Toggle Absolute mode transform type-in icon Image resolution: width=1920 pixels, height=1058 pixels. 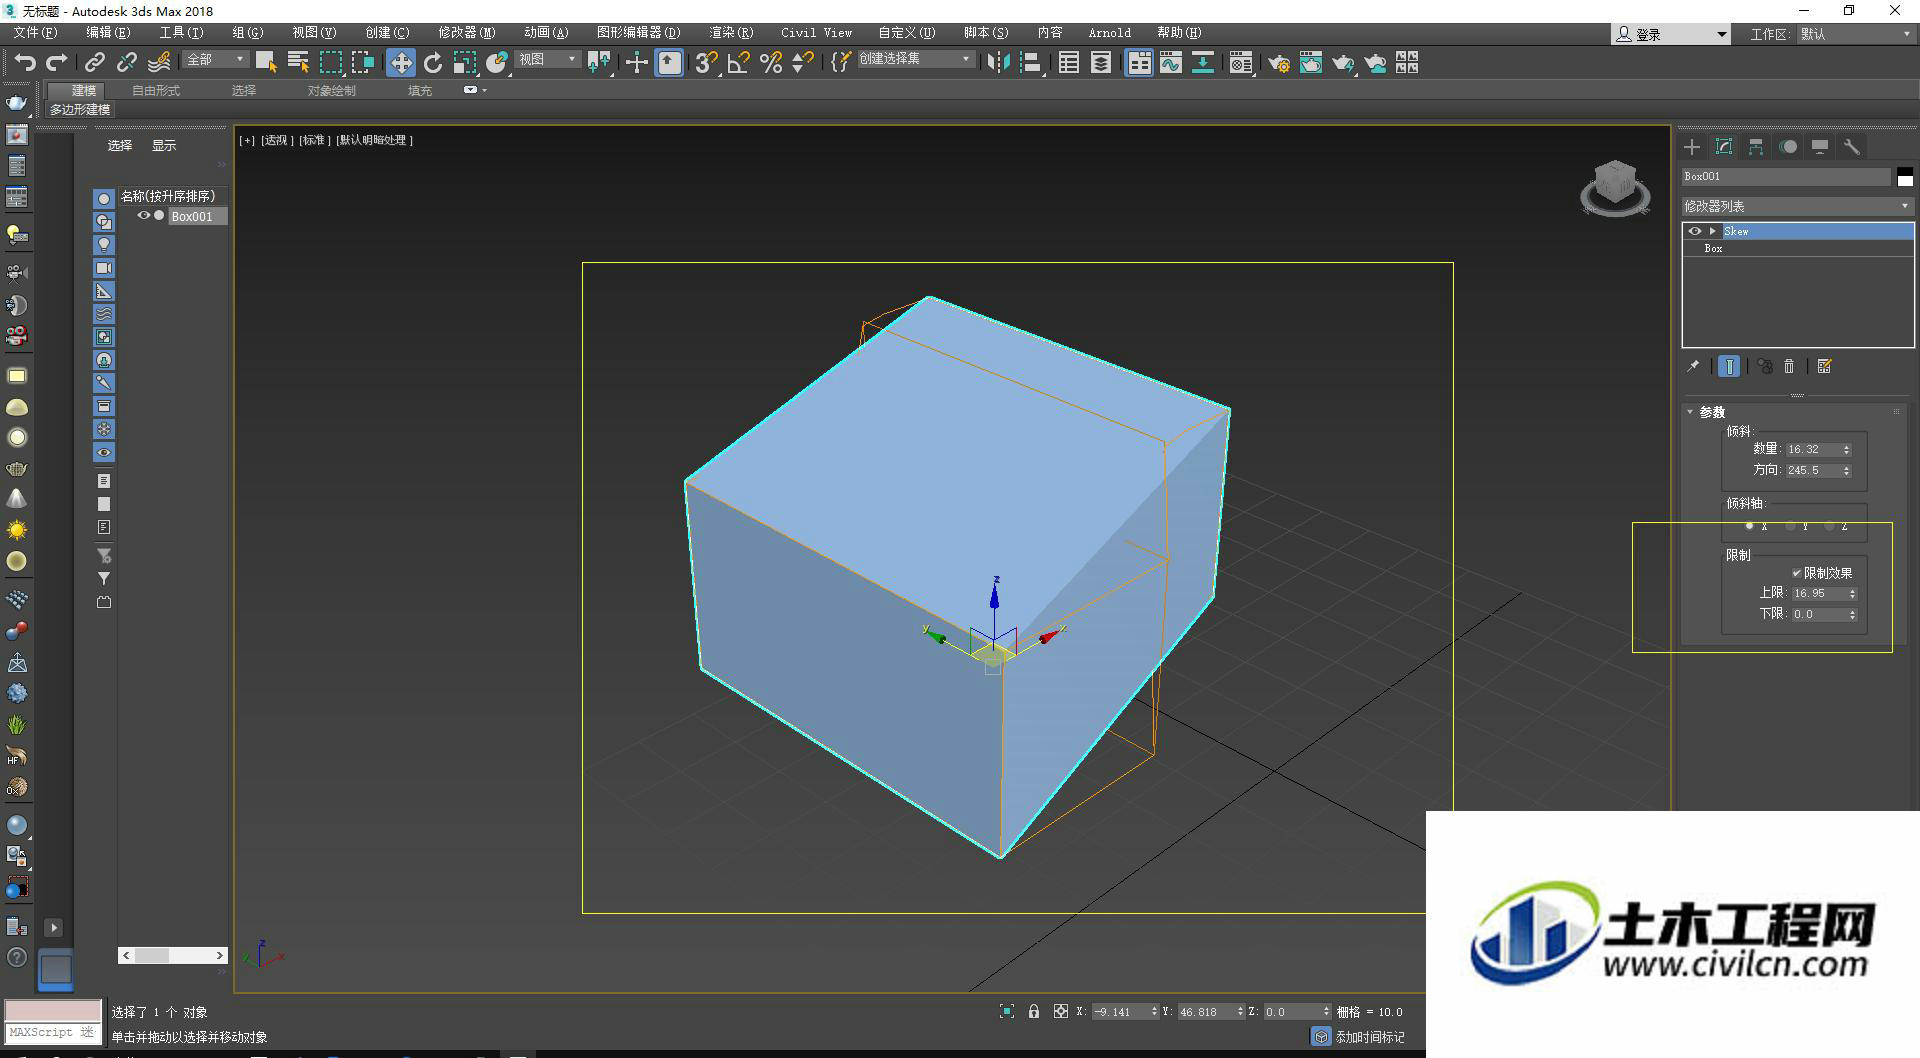1061,1012
